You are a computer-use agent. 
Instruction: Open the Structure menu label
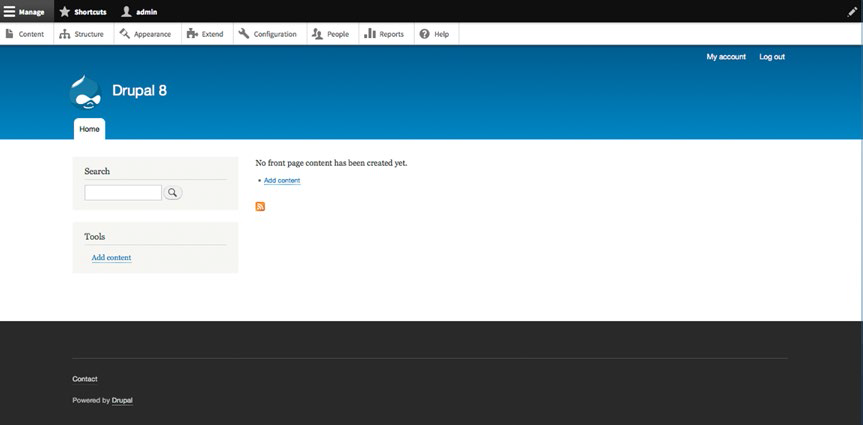tap(89, 34)
